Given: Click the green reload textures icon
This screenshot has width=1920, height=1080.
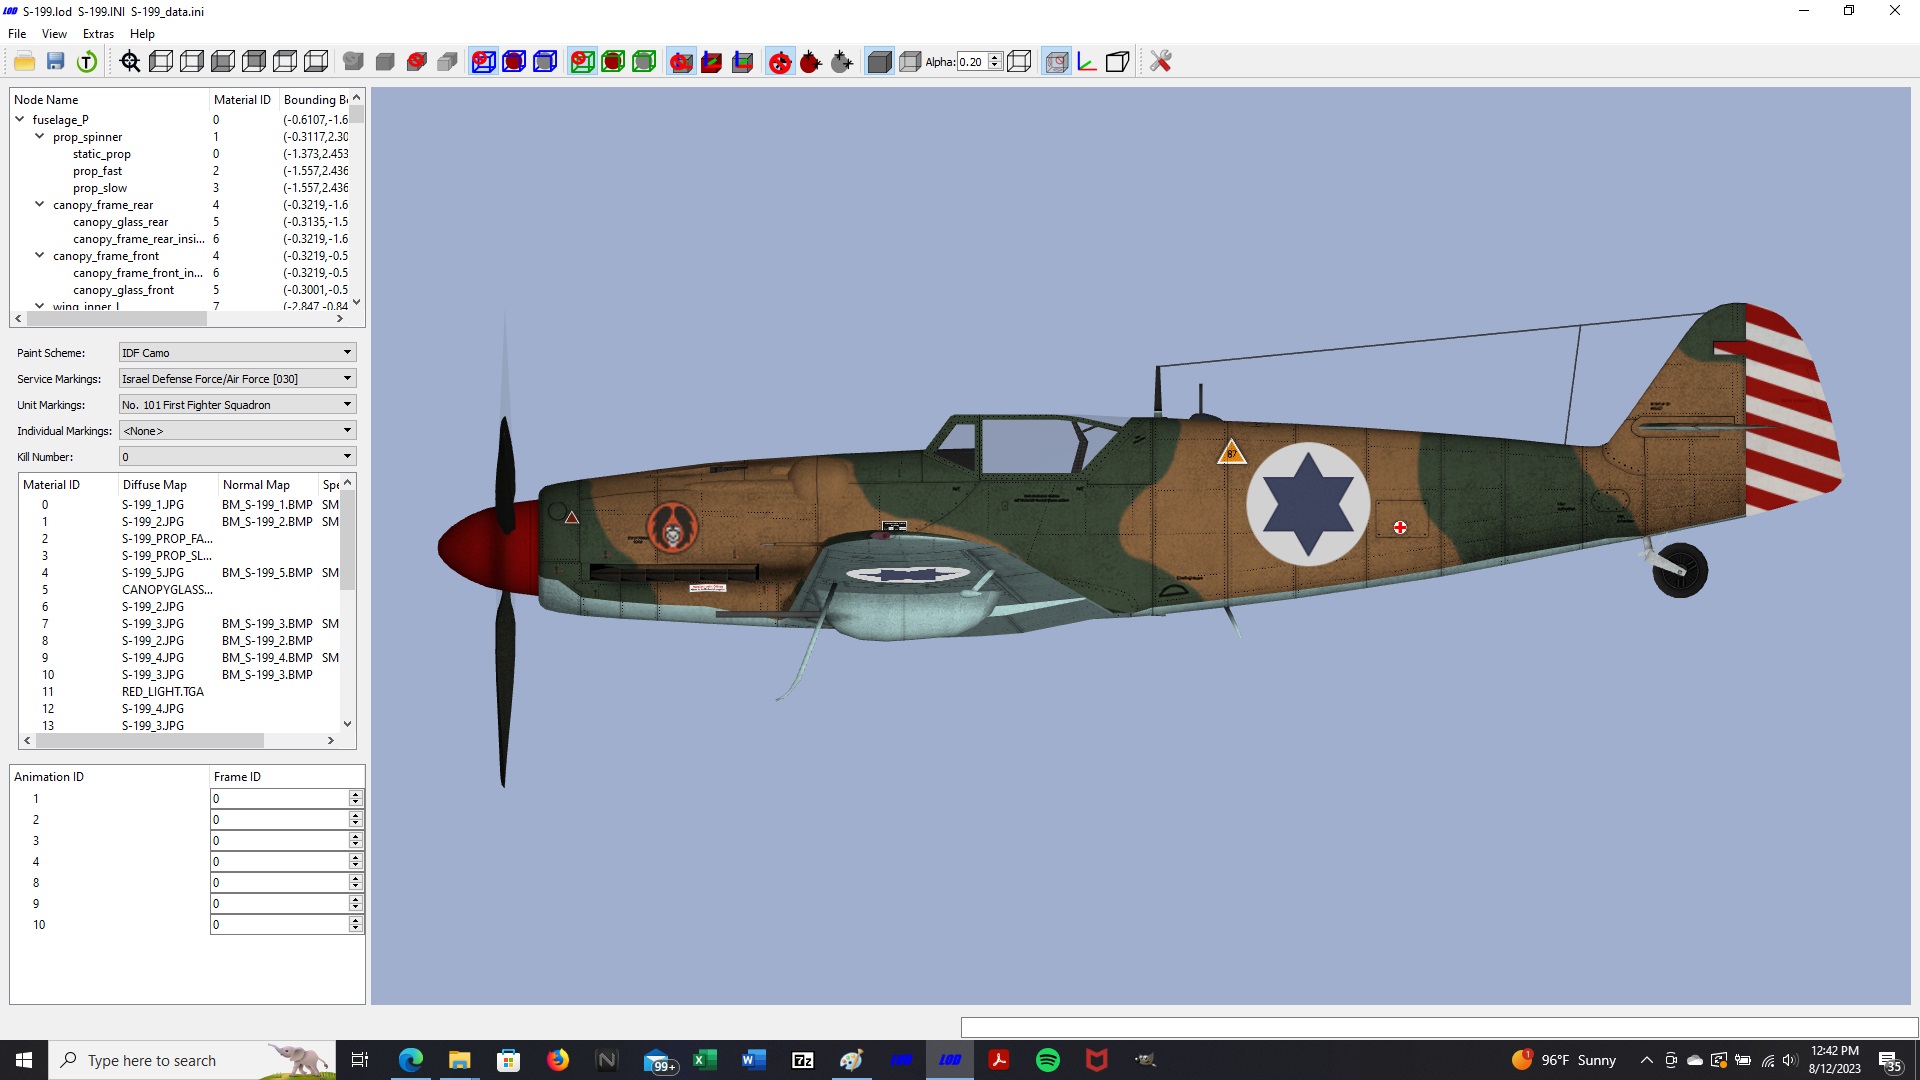Looking at the screenshot, I should (x=87, y=62).
